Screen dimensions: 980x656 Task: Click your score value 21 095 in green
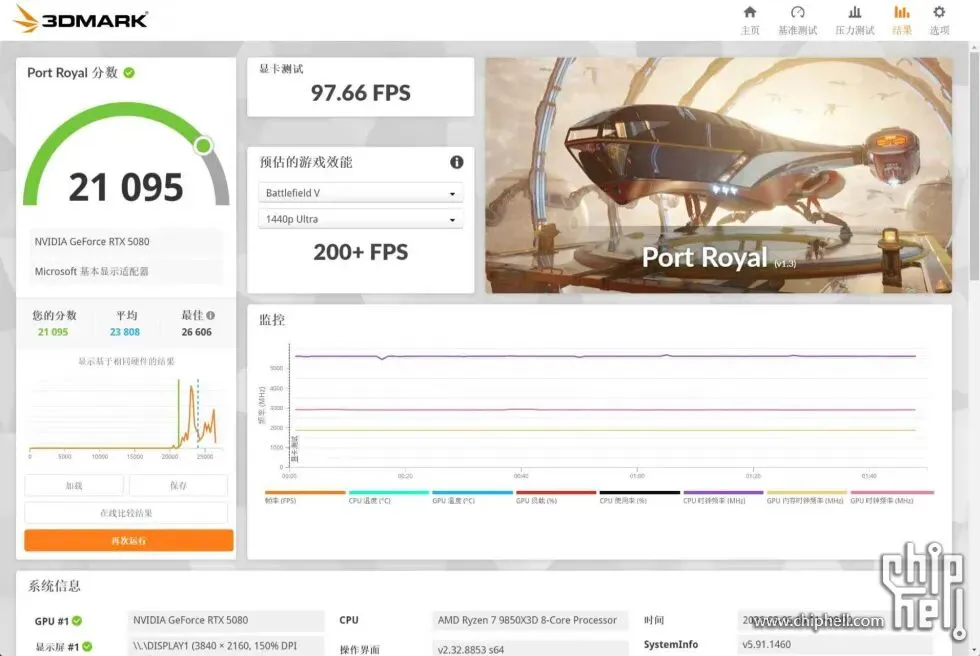point(53,332)
